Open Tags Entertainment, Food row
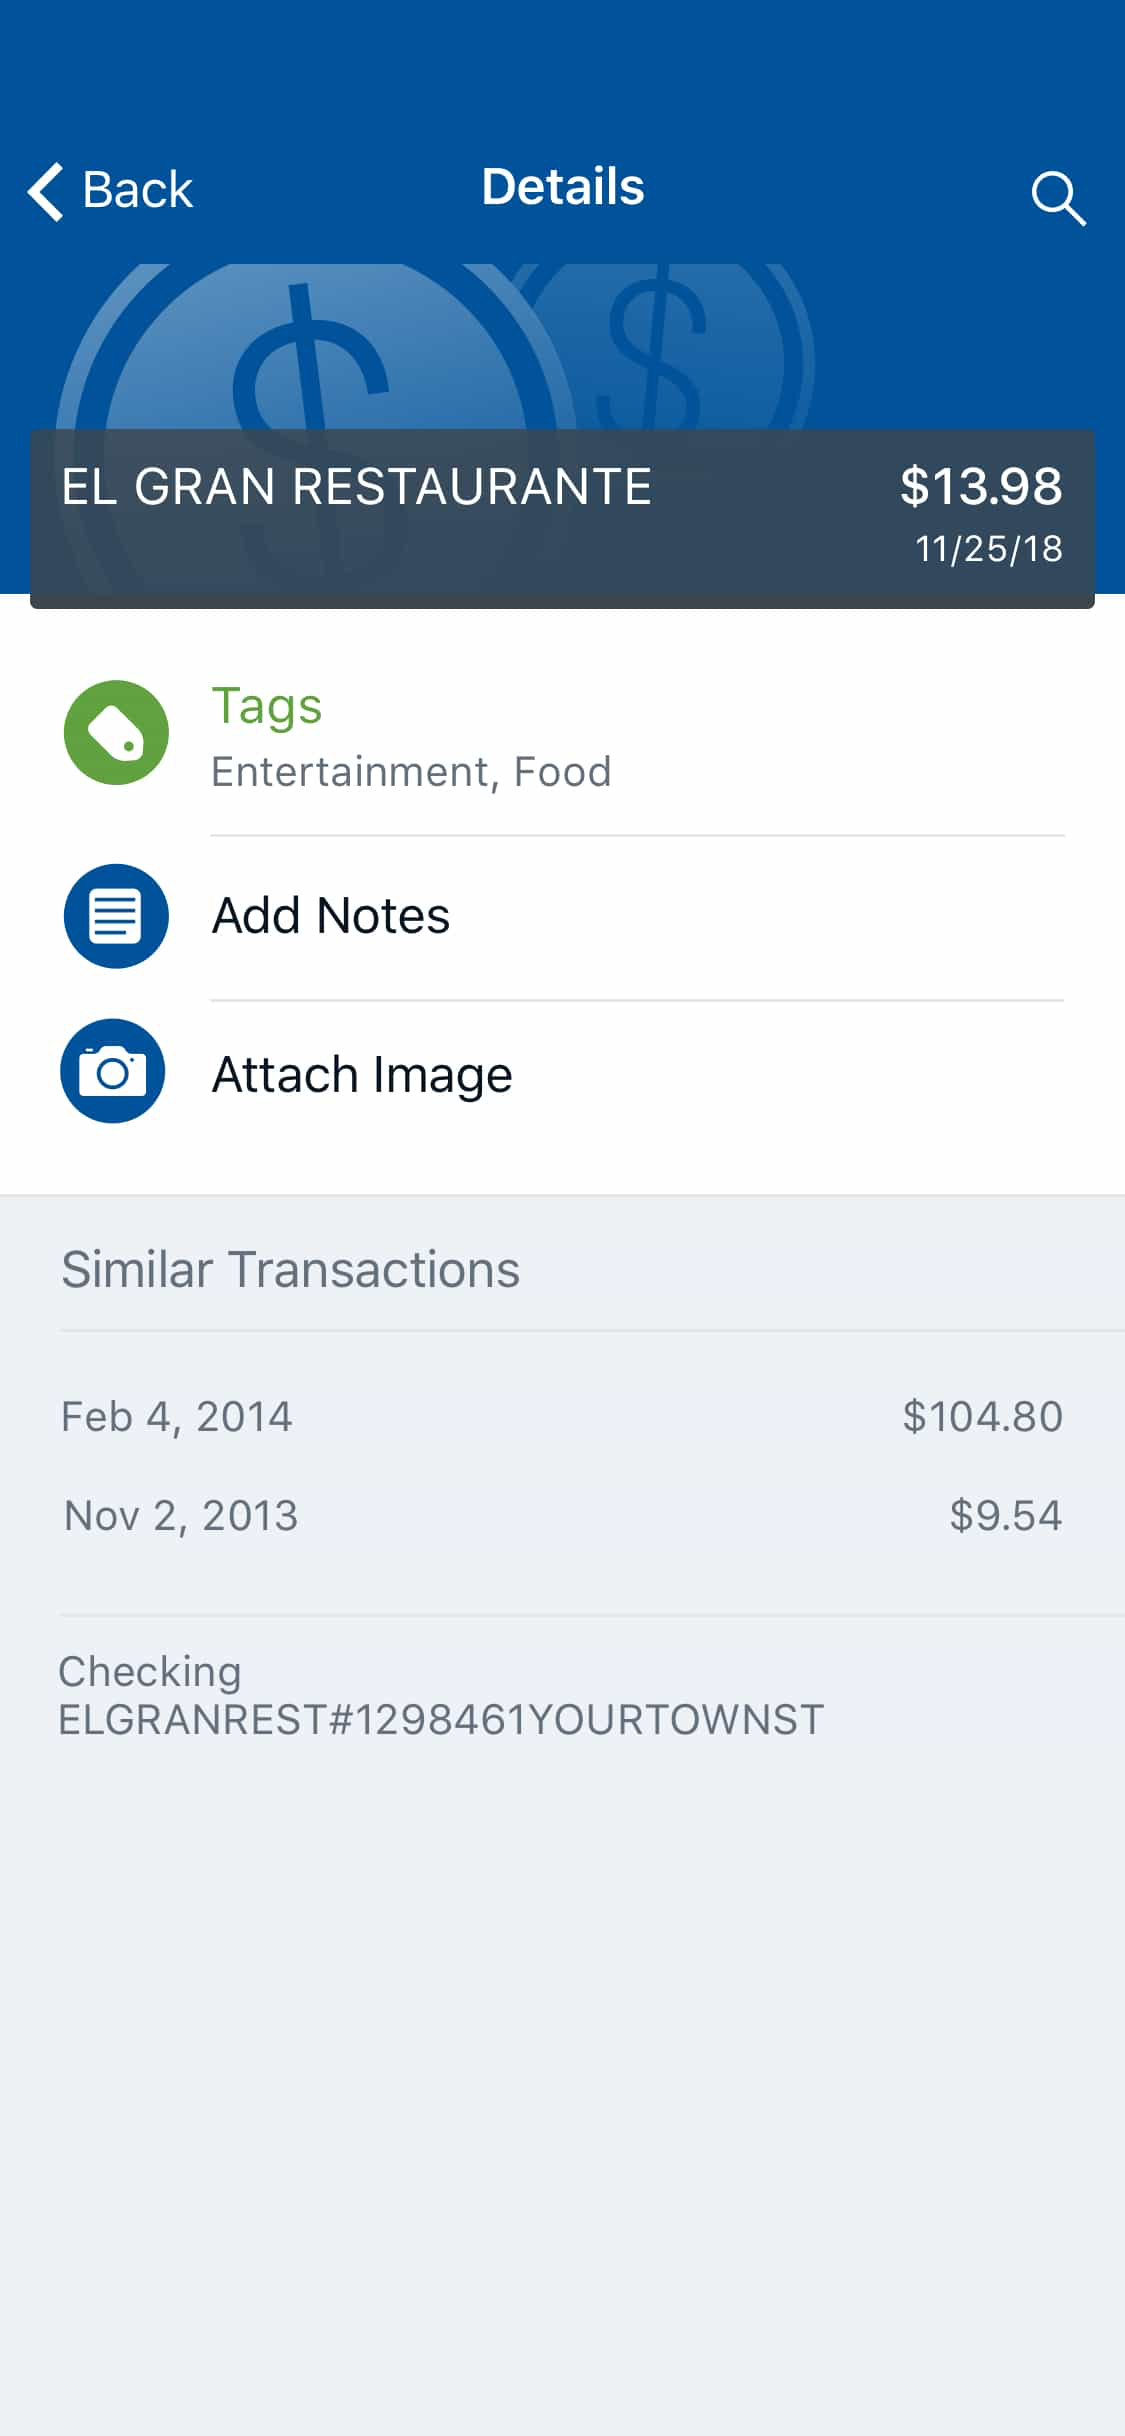 [x=562, y=738]
